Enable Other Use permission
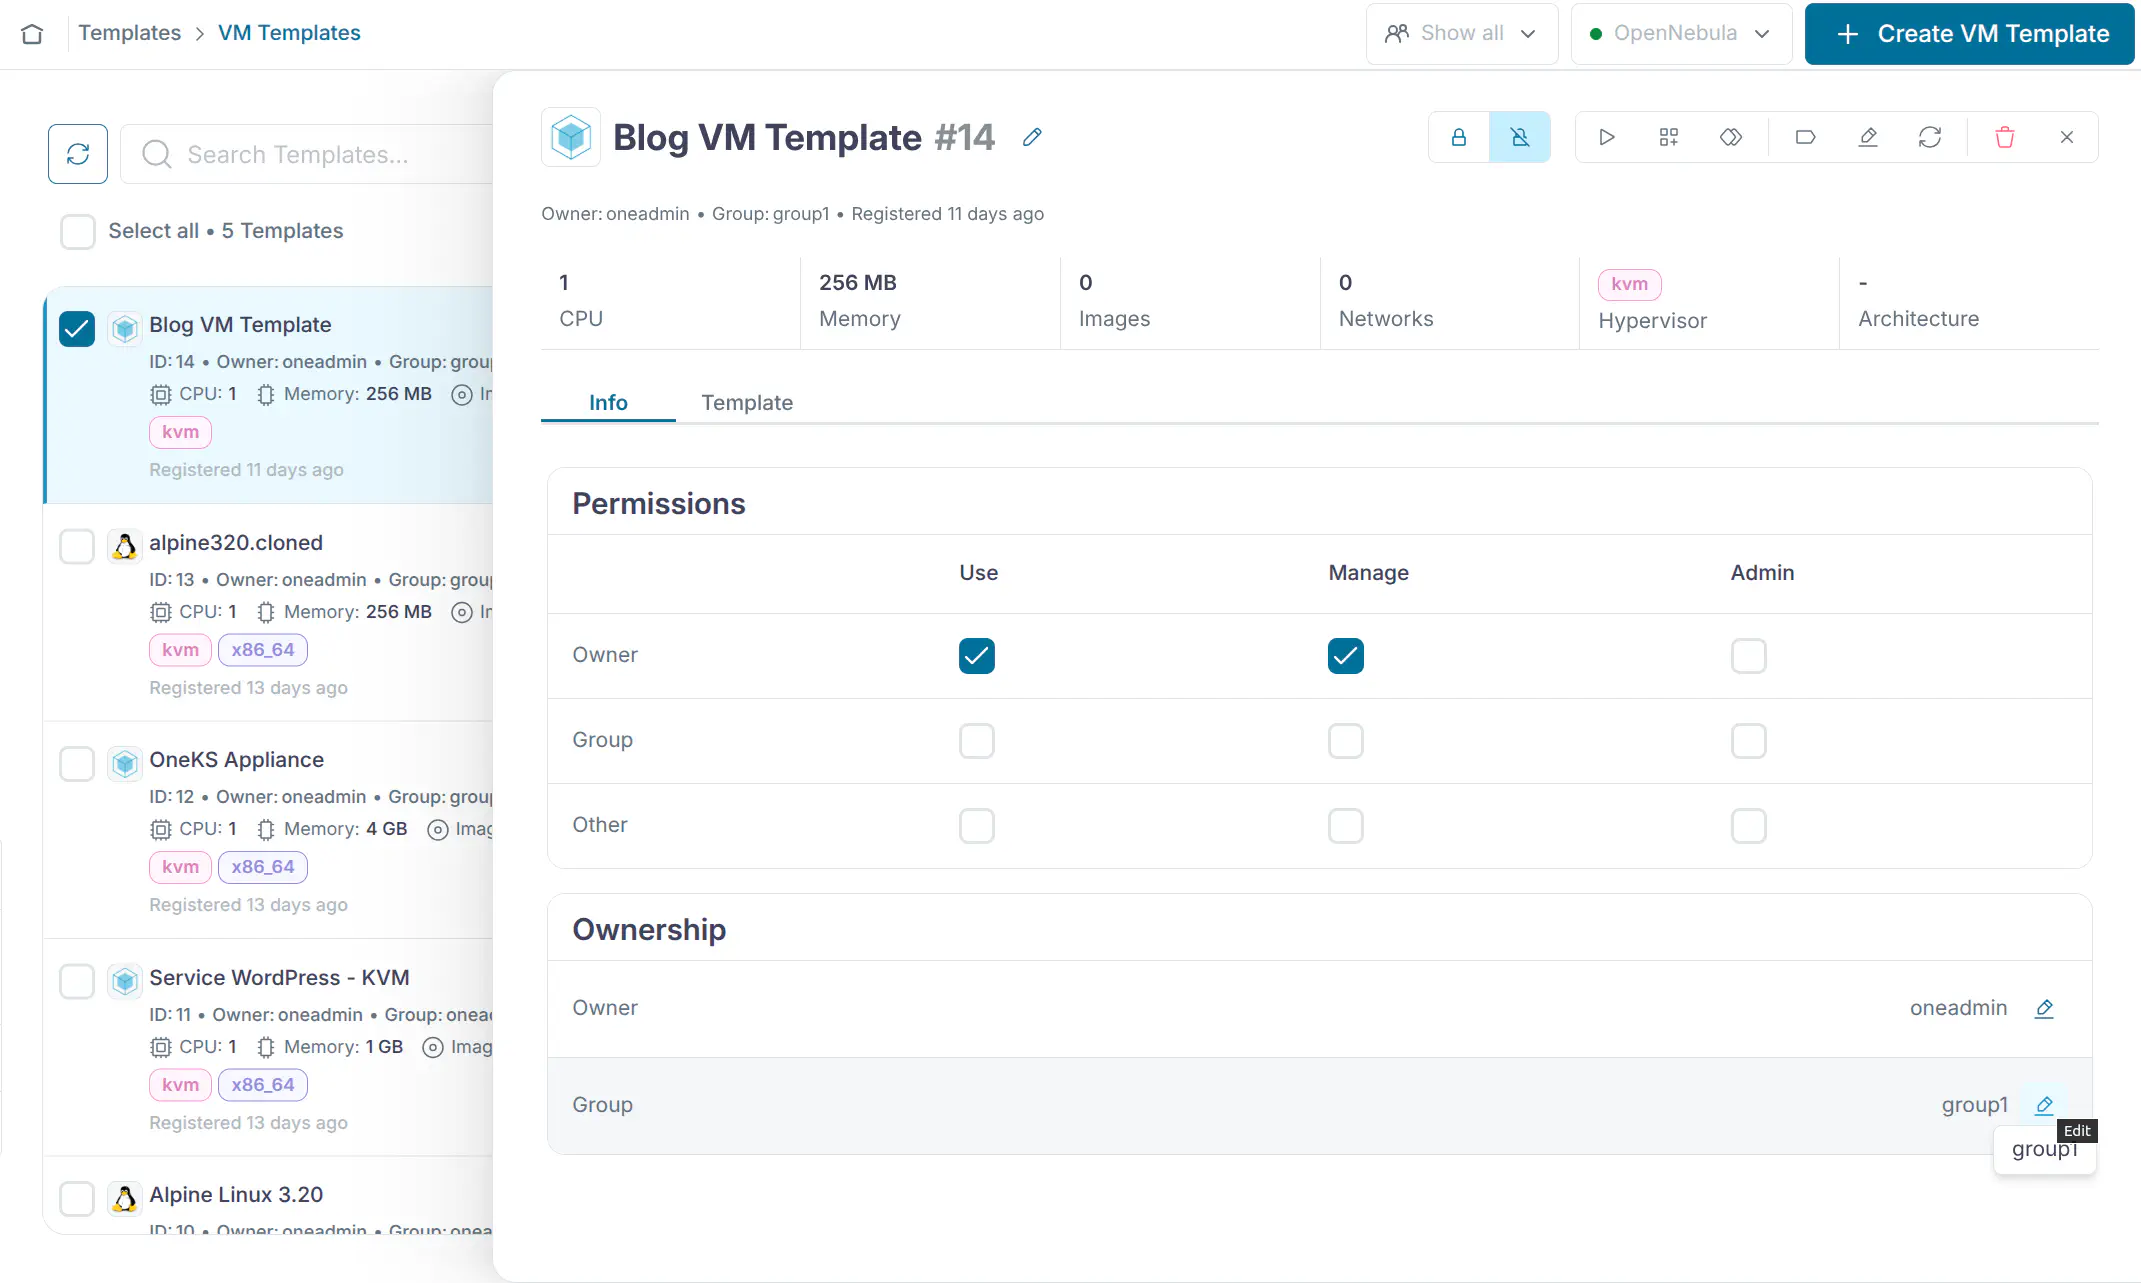This screenshot has height=1283, width=2141. (977, 826)
